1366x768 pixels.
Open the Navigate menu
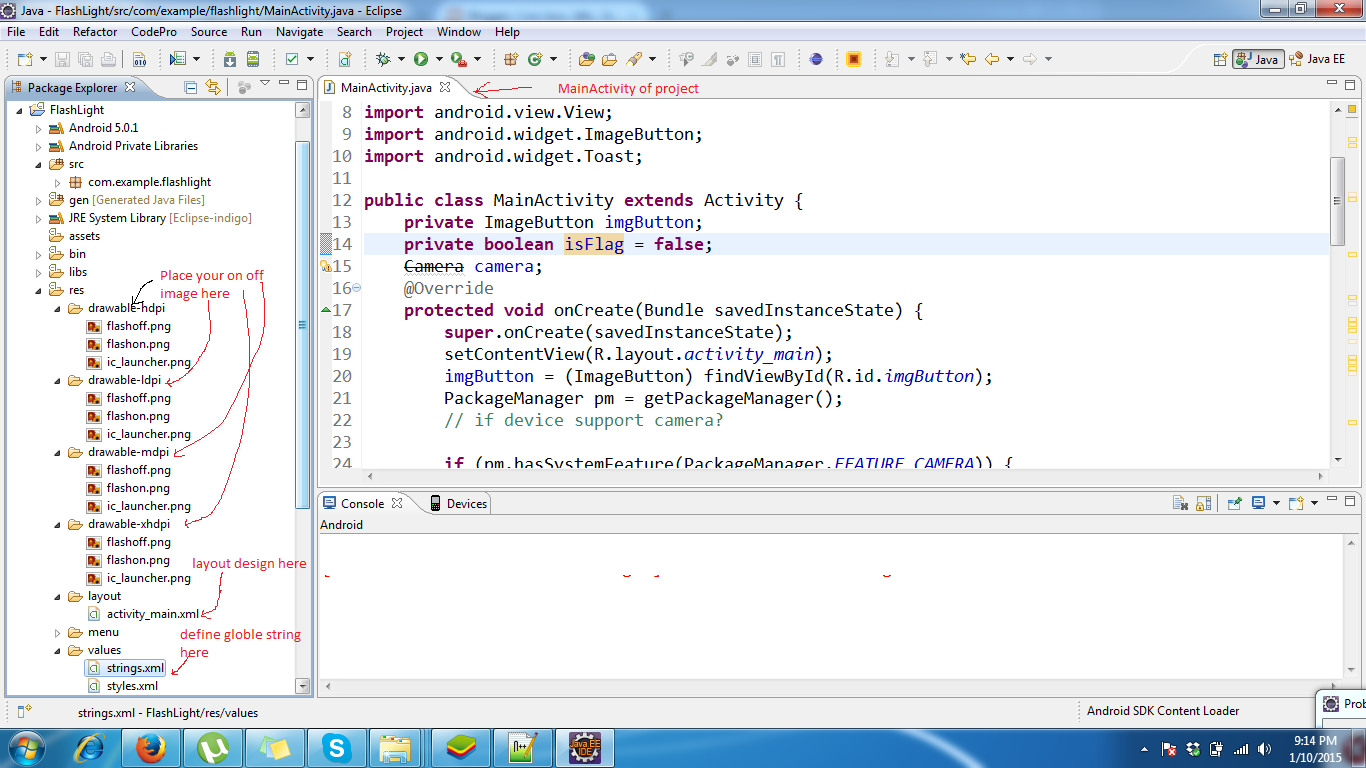(300, 32)
